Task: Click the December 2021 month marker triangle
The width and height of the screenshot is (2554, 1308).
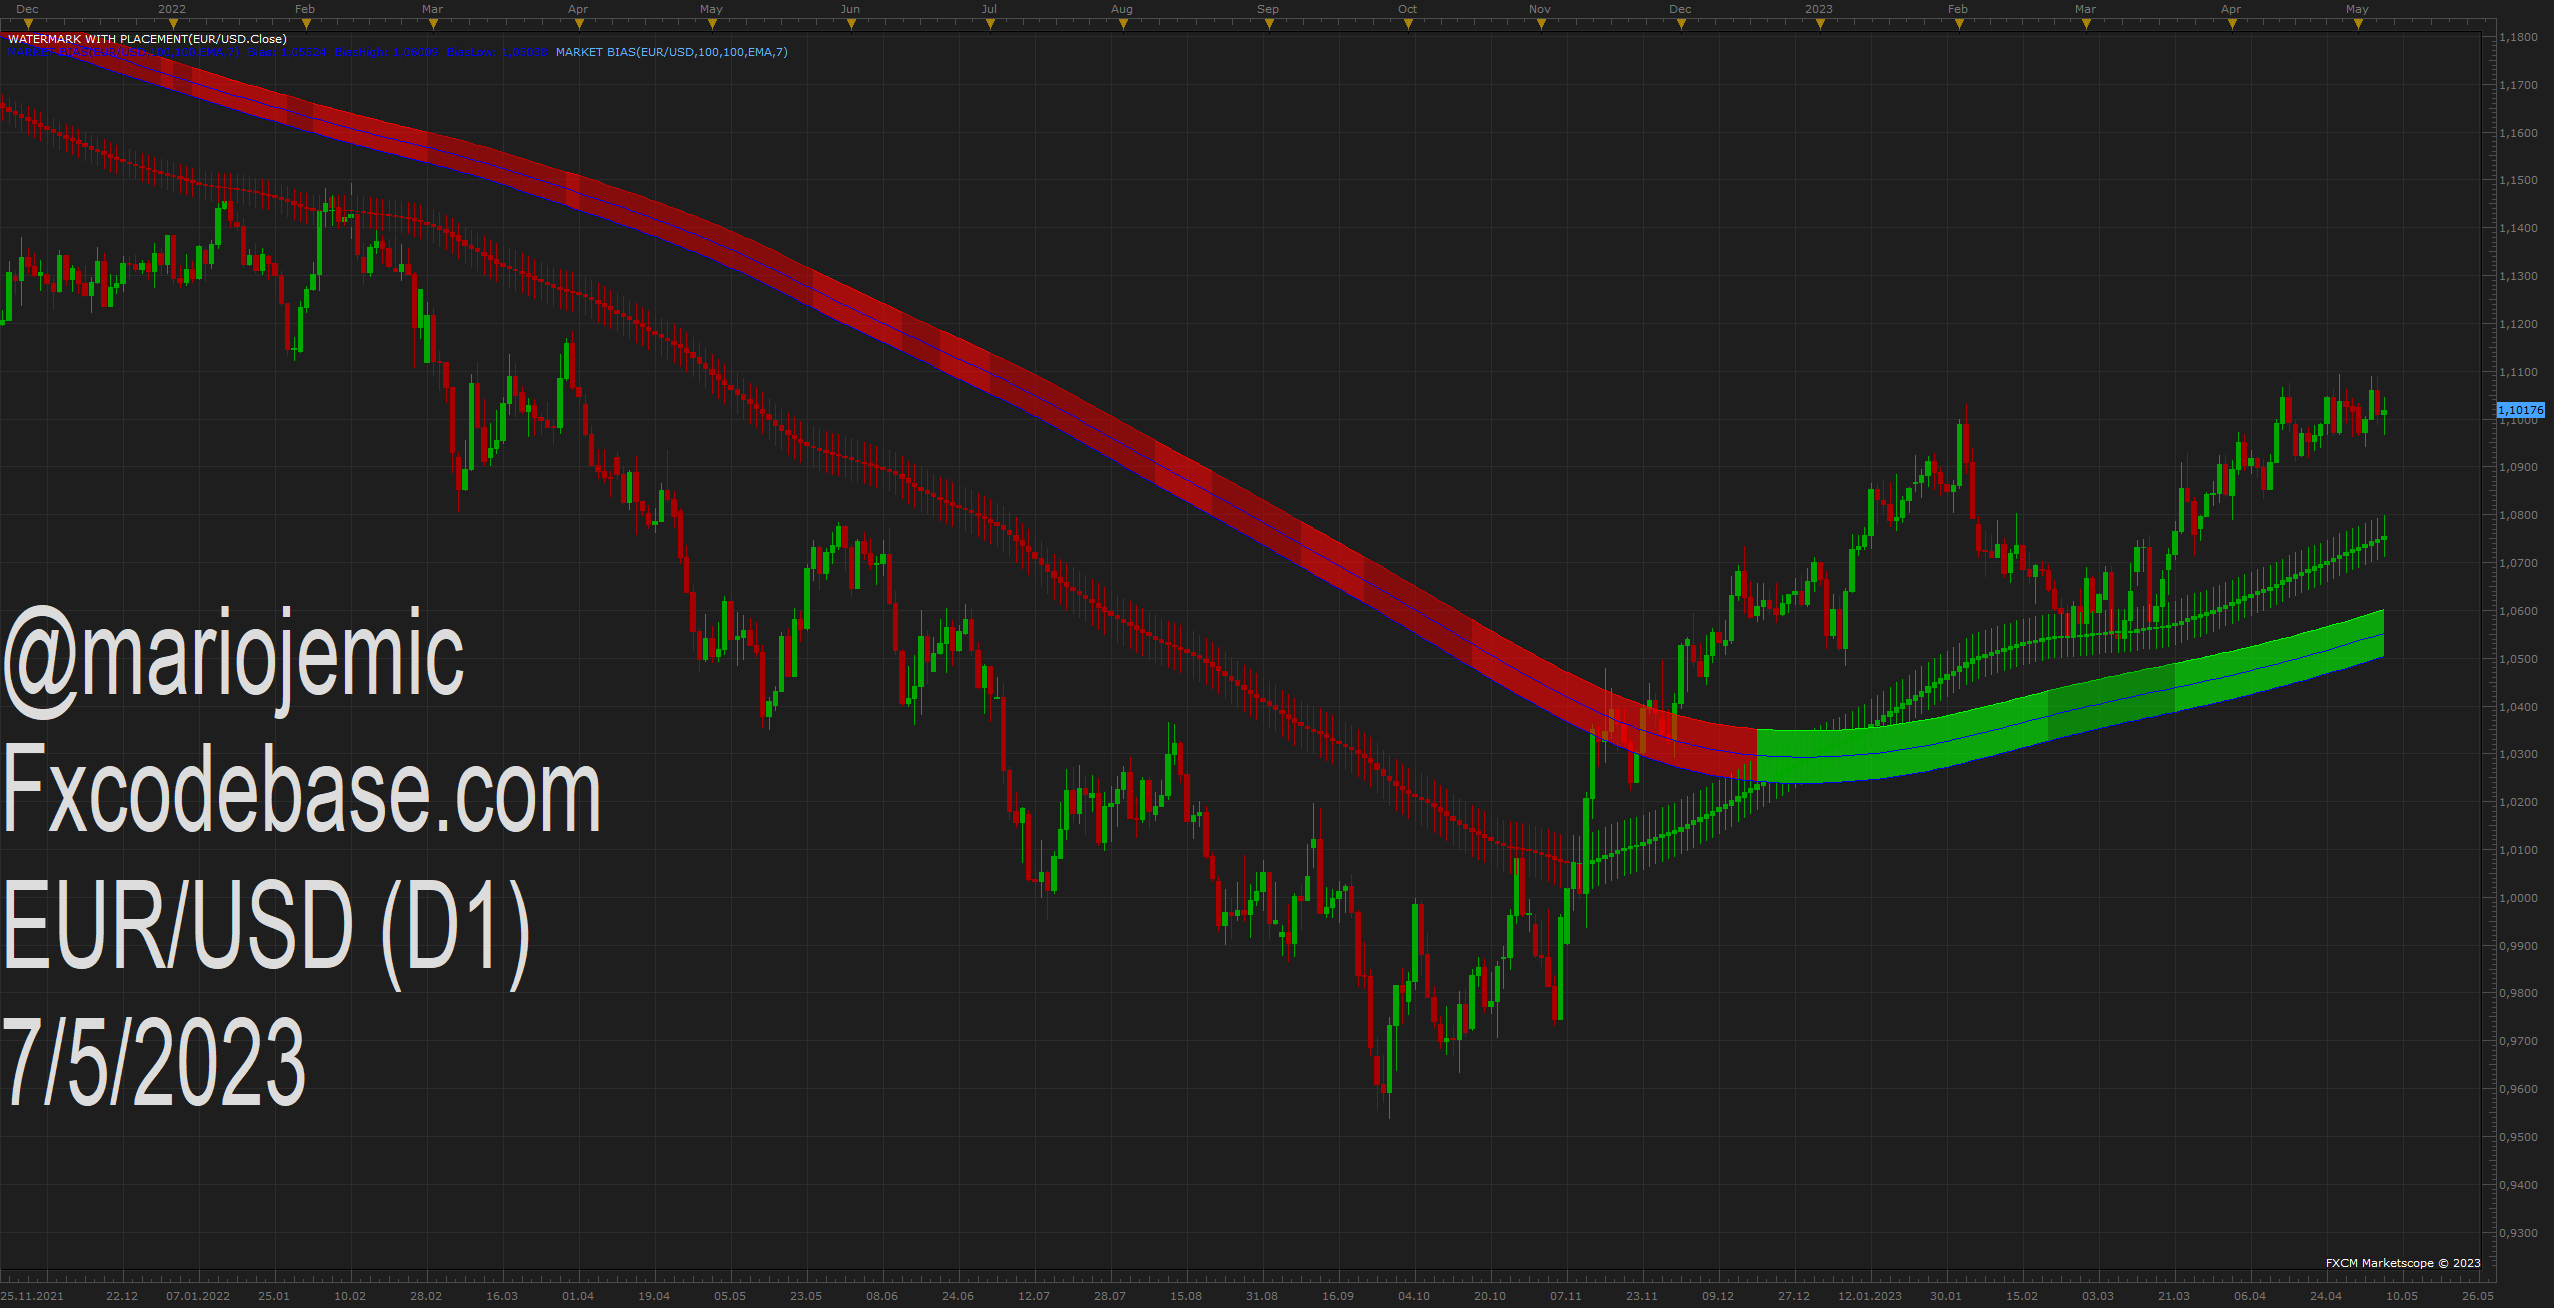Action: (28, 24)
